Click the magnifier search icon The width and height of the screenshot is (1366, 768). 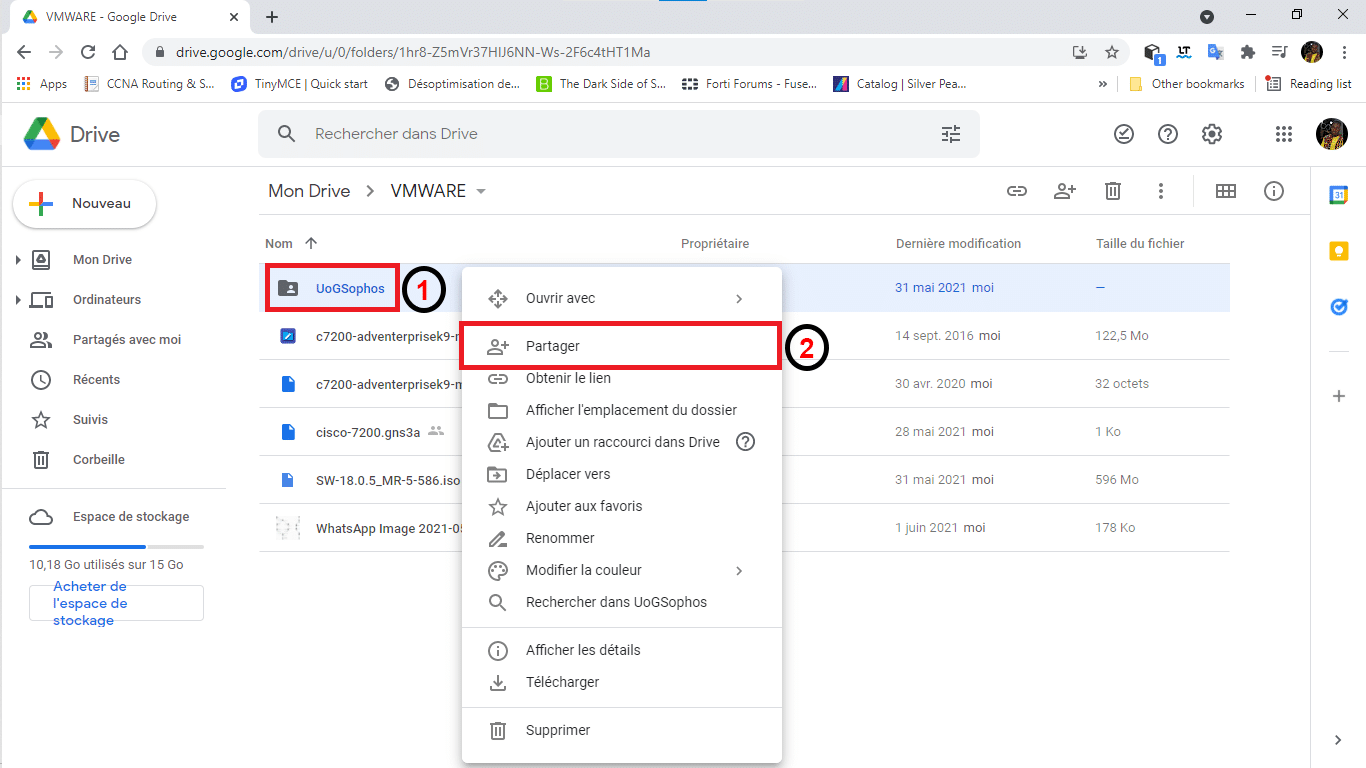(287, 134)
